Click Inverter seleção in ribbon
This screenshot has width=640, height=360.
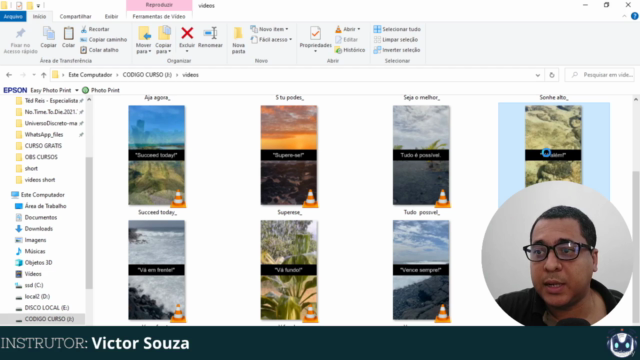397,50
